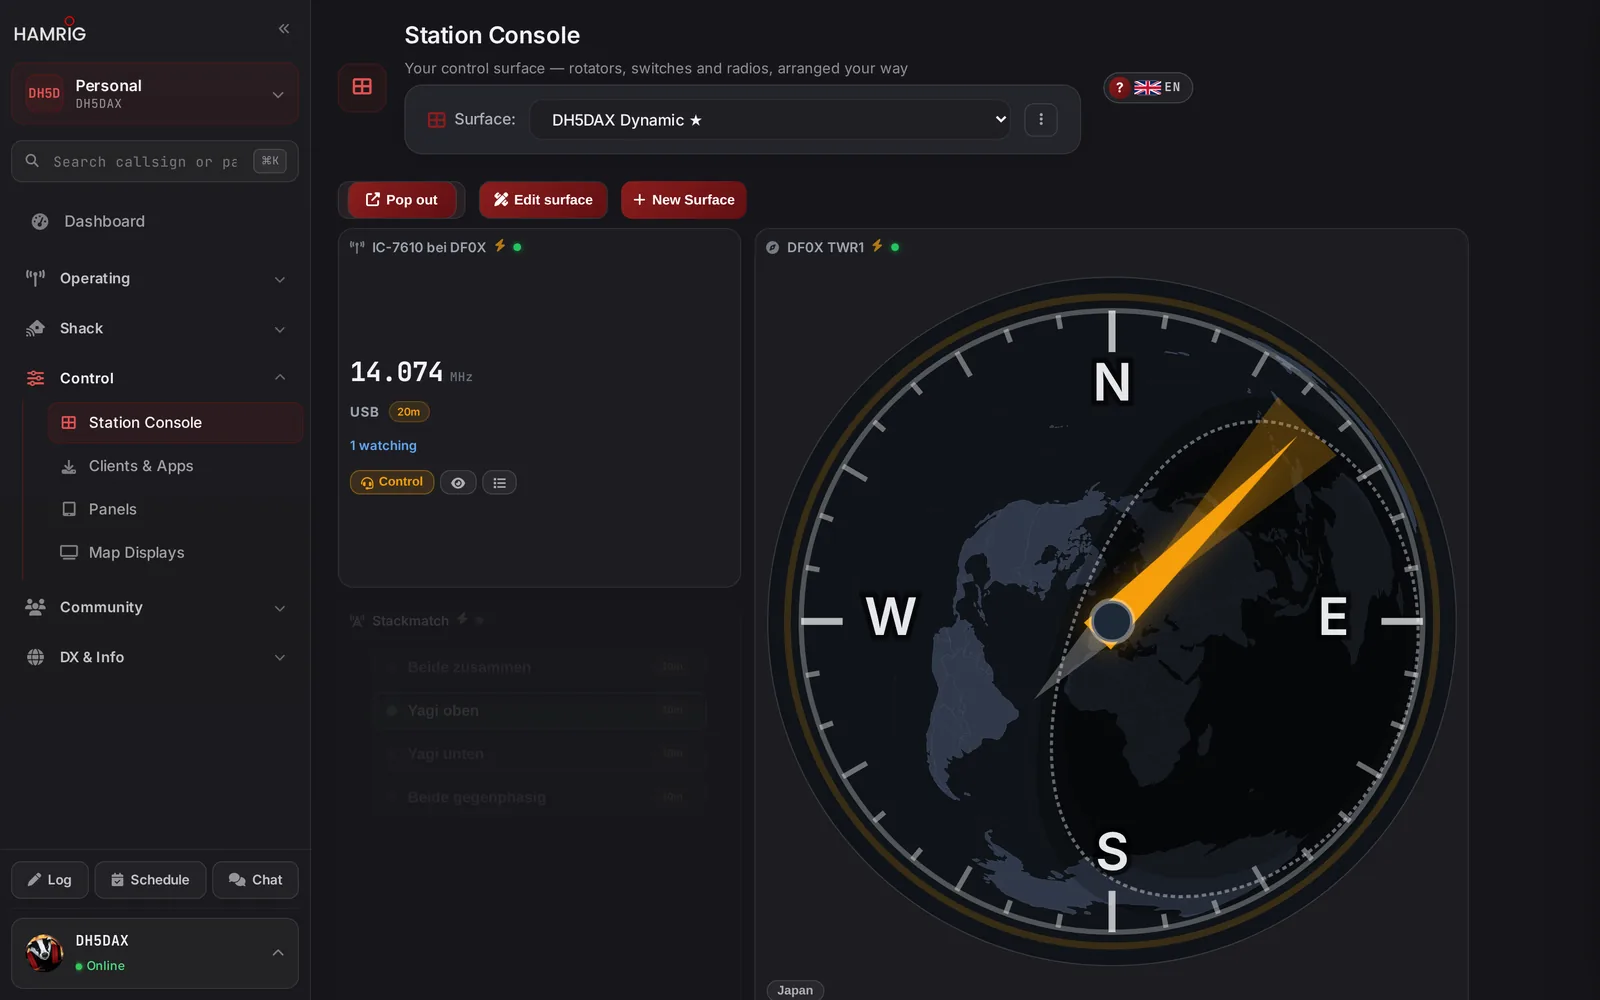
Task: Click the search magnifier icon
Action: coord(32,160)
